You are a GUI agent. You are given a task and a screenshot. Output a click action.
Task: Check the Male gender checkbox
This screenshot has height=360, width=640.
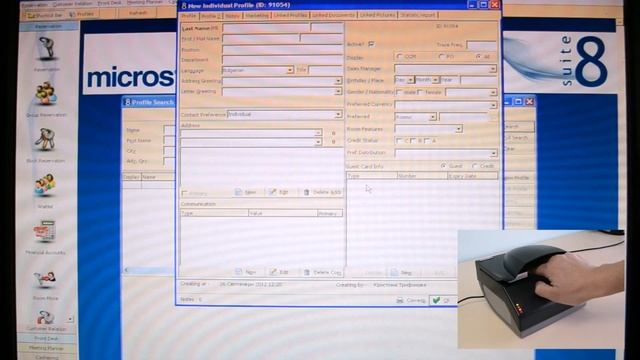pos(399,92)
